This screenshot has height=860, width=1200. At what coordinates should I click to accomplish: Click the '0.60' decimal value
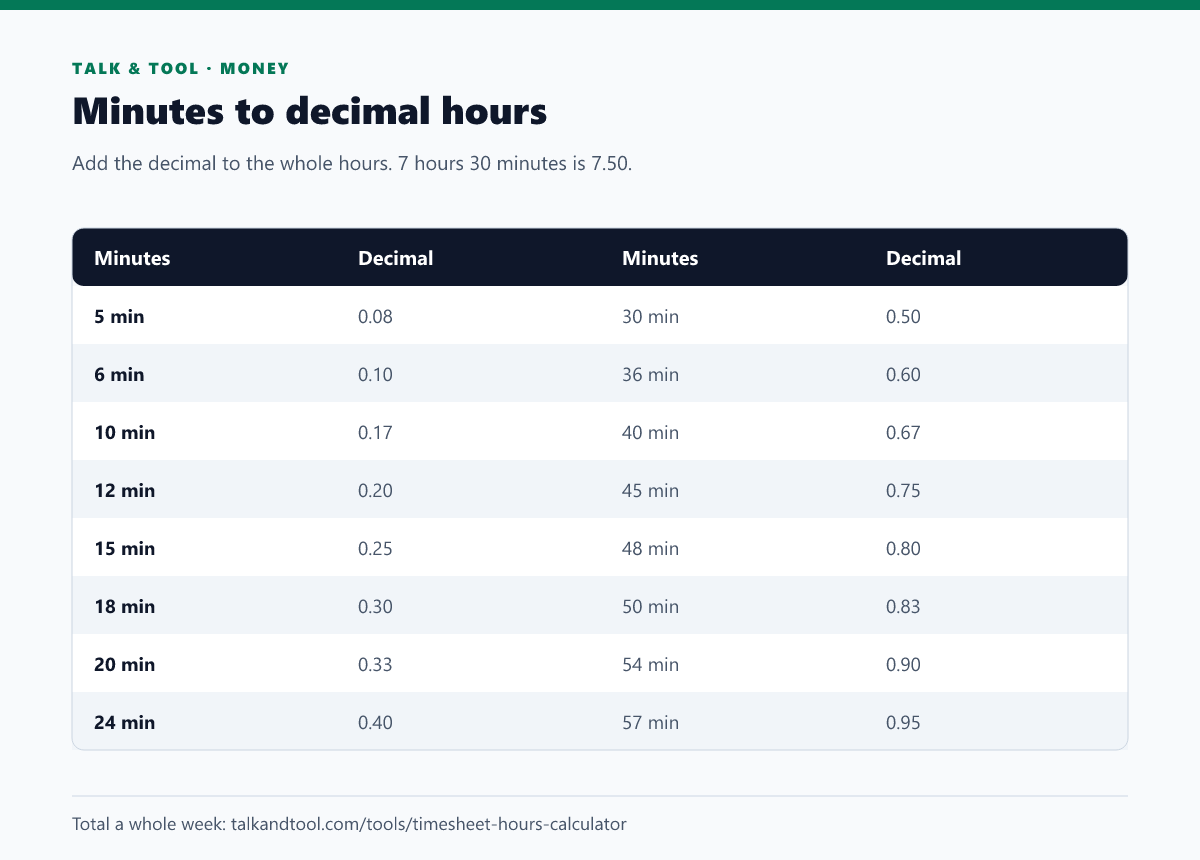click(x=904, y=375)
